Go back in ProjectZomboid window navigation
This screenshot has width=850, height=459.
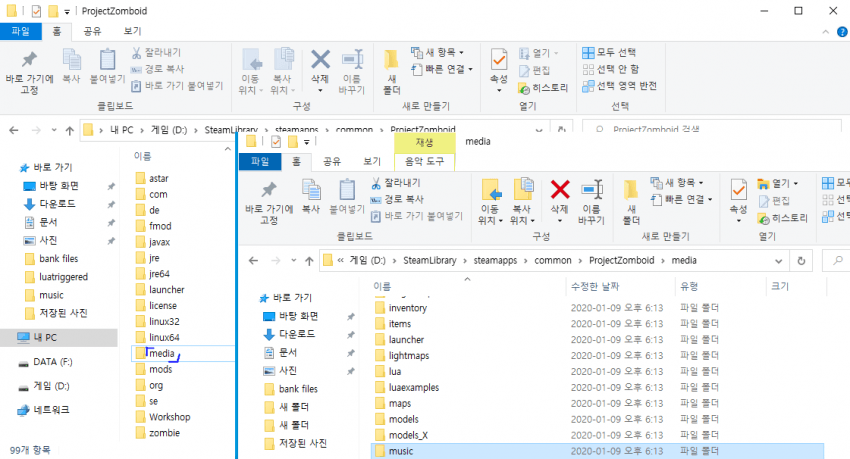pos(14,130)
